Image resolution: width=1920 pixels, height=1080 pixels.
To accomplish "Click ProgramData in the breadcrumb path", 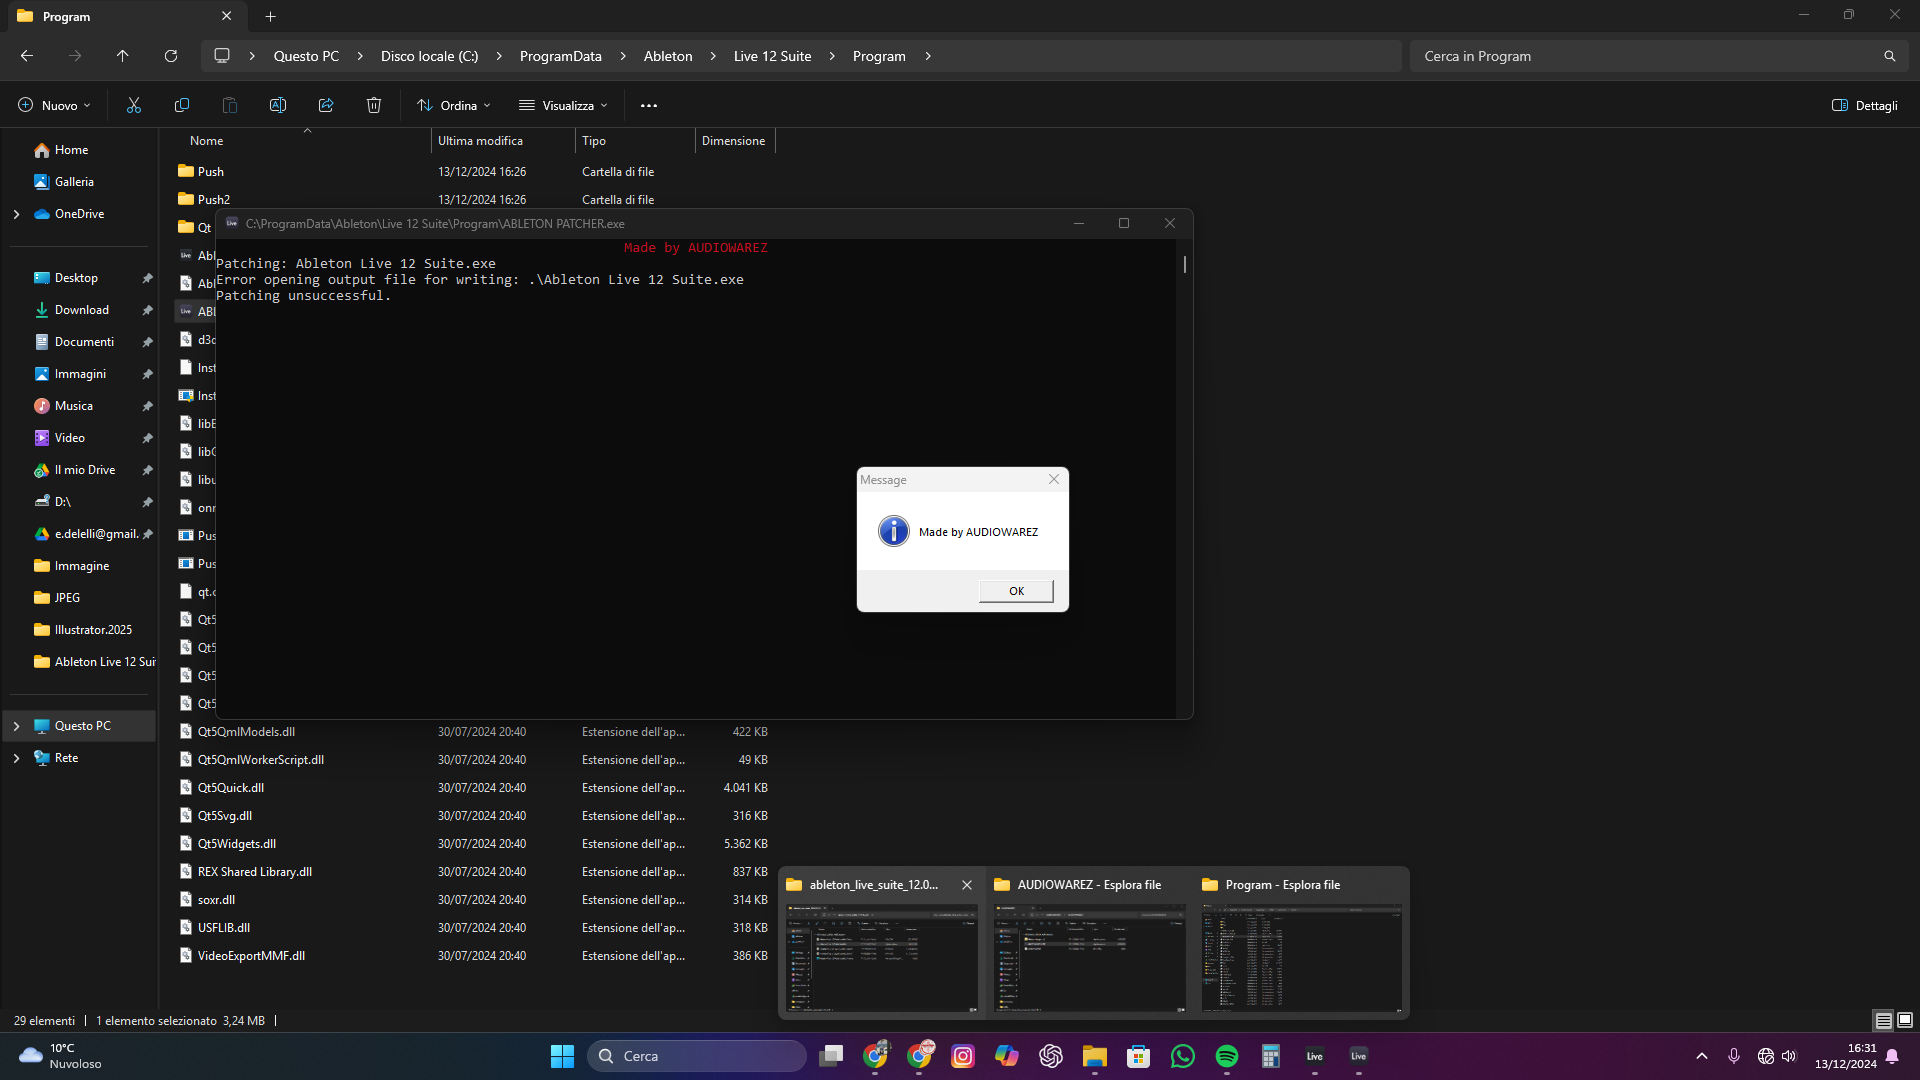I will 560,56.
